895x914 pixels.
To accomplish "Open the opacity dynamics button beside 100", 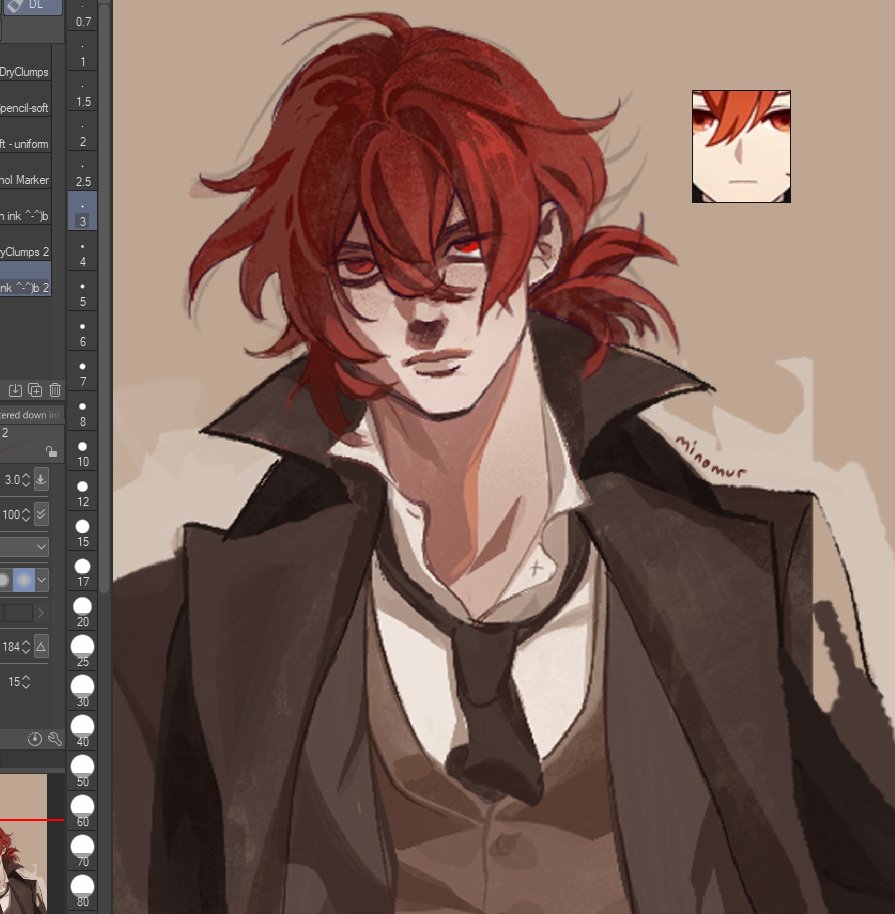I will tap(41, 514).
